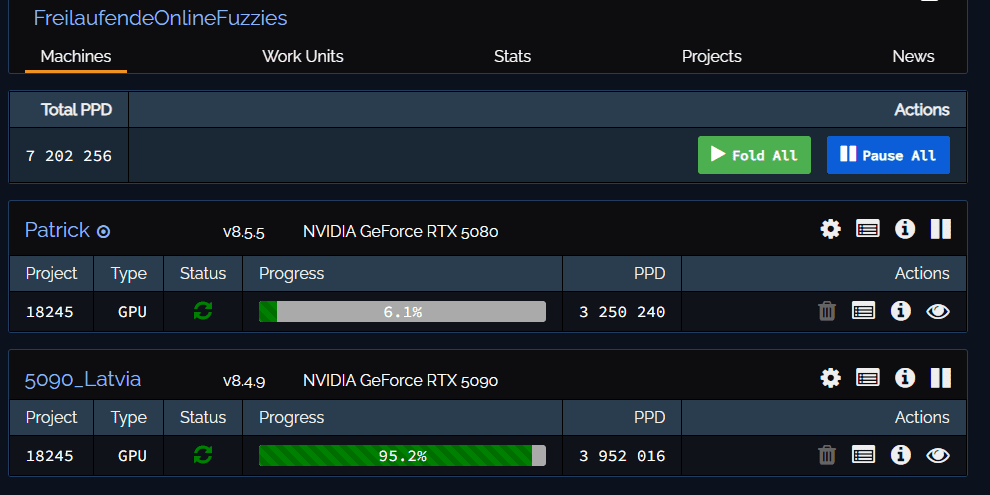Toggle protein viewer eye in Patrick's row
Viewport: 990px width, 495px height.
click(937, 312)
